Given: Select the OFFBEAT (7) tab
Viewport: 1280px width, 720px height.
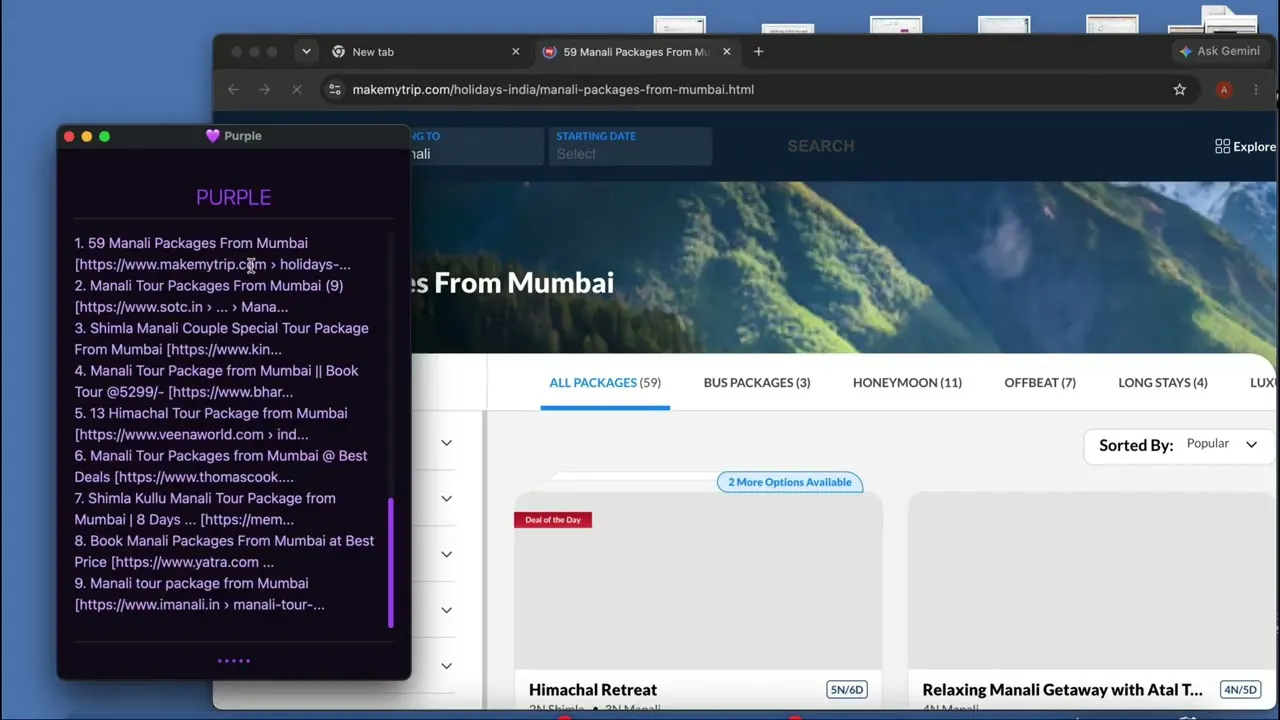Looking at the screenshot, I should point(1040,382).
